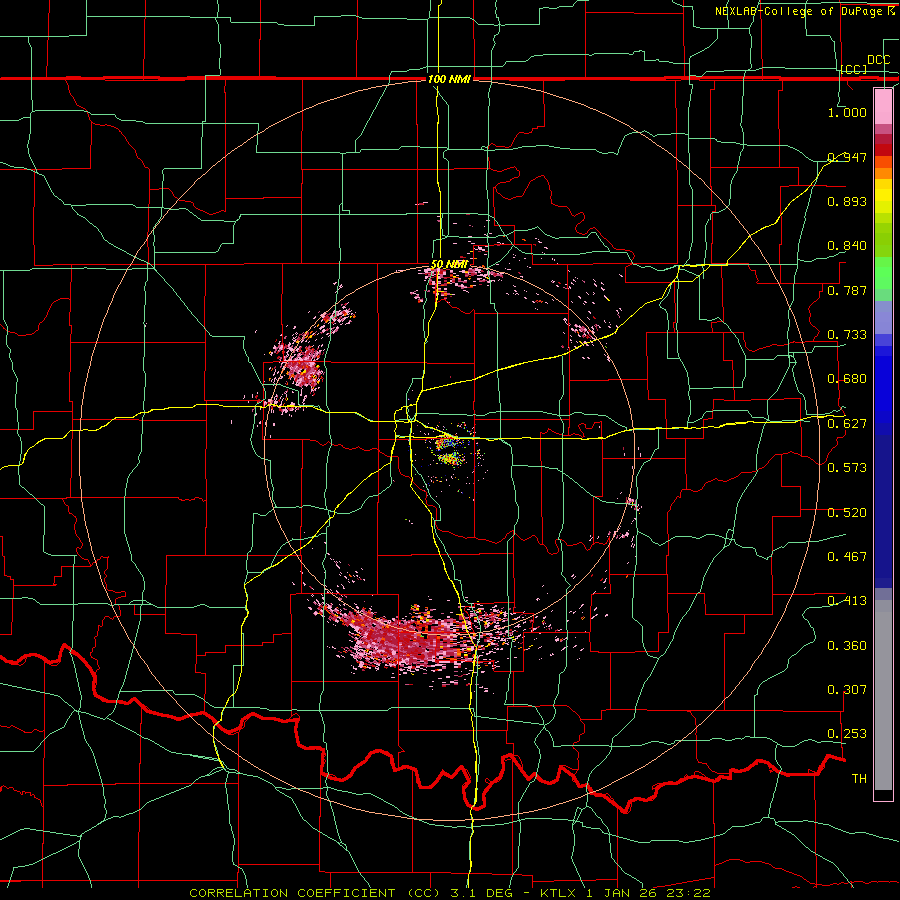Select the 0.733 legend value
900x900 pixels.
(847, 335)
